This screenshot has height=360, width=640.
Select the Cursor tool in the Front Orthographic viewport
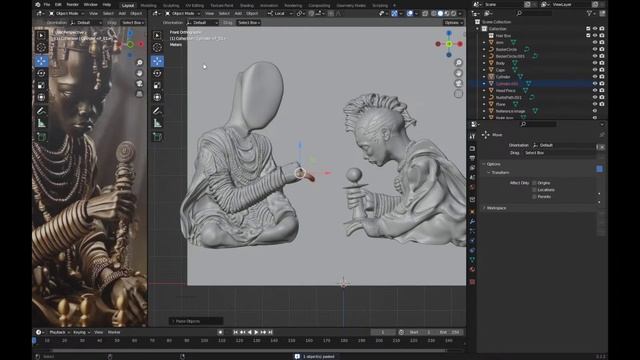(x=157, y=47)
